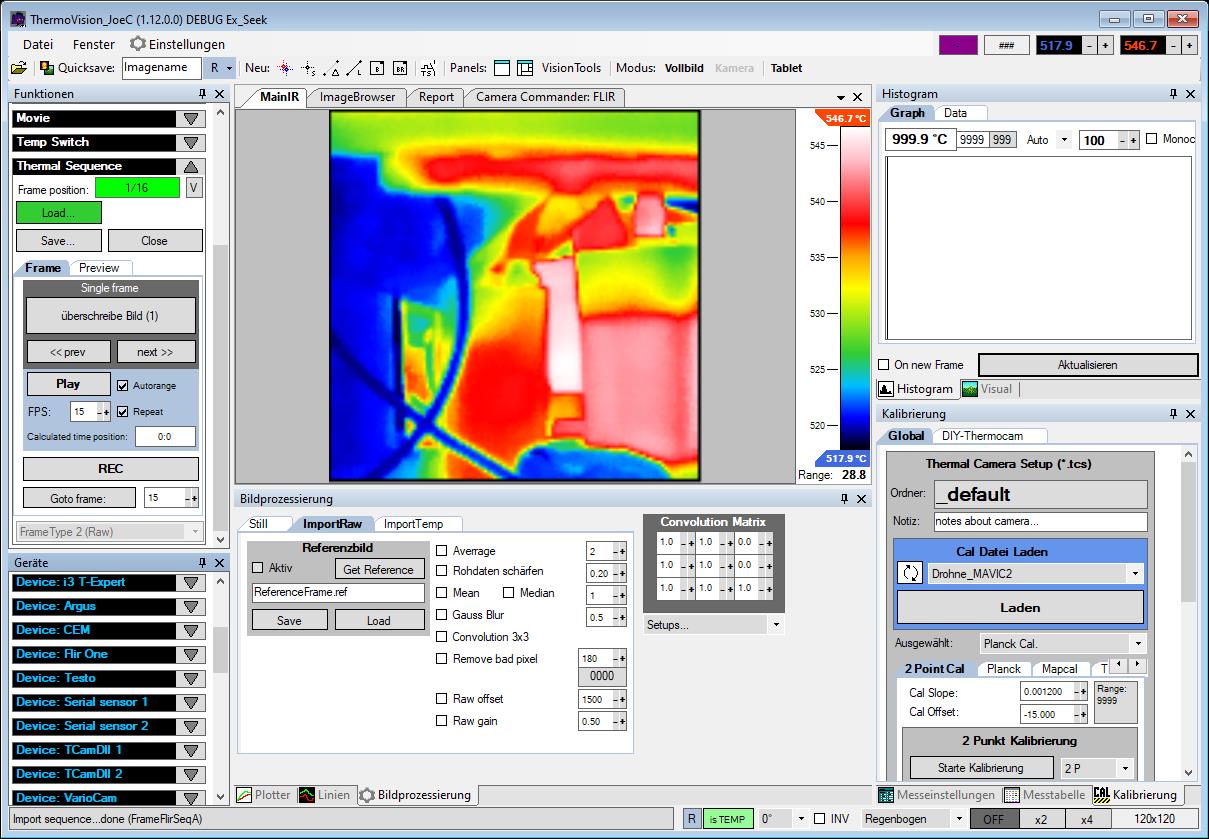Click the split panel layout icon

click(526, 68)
